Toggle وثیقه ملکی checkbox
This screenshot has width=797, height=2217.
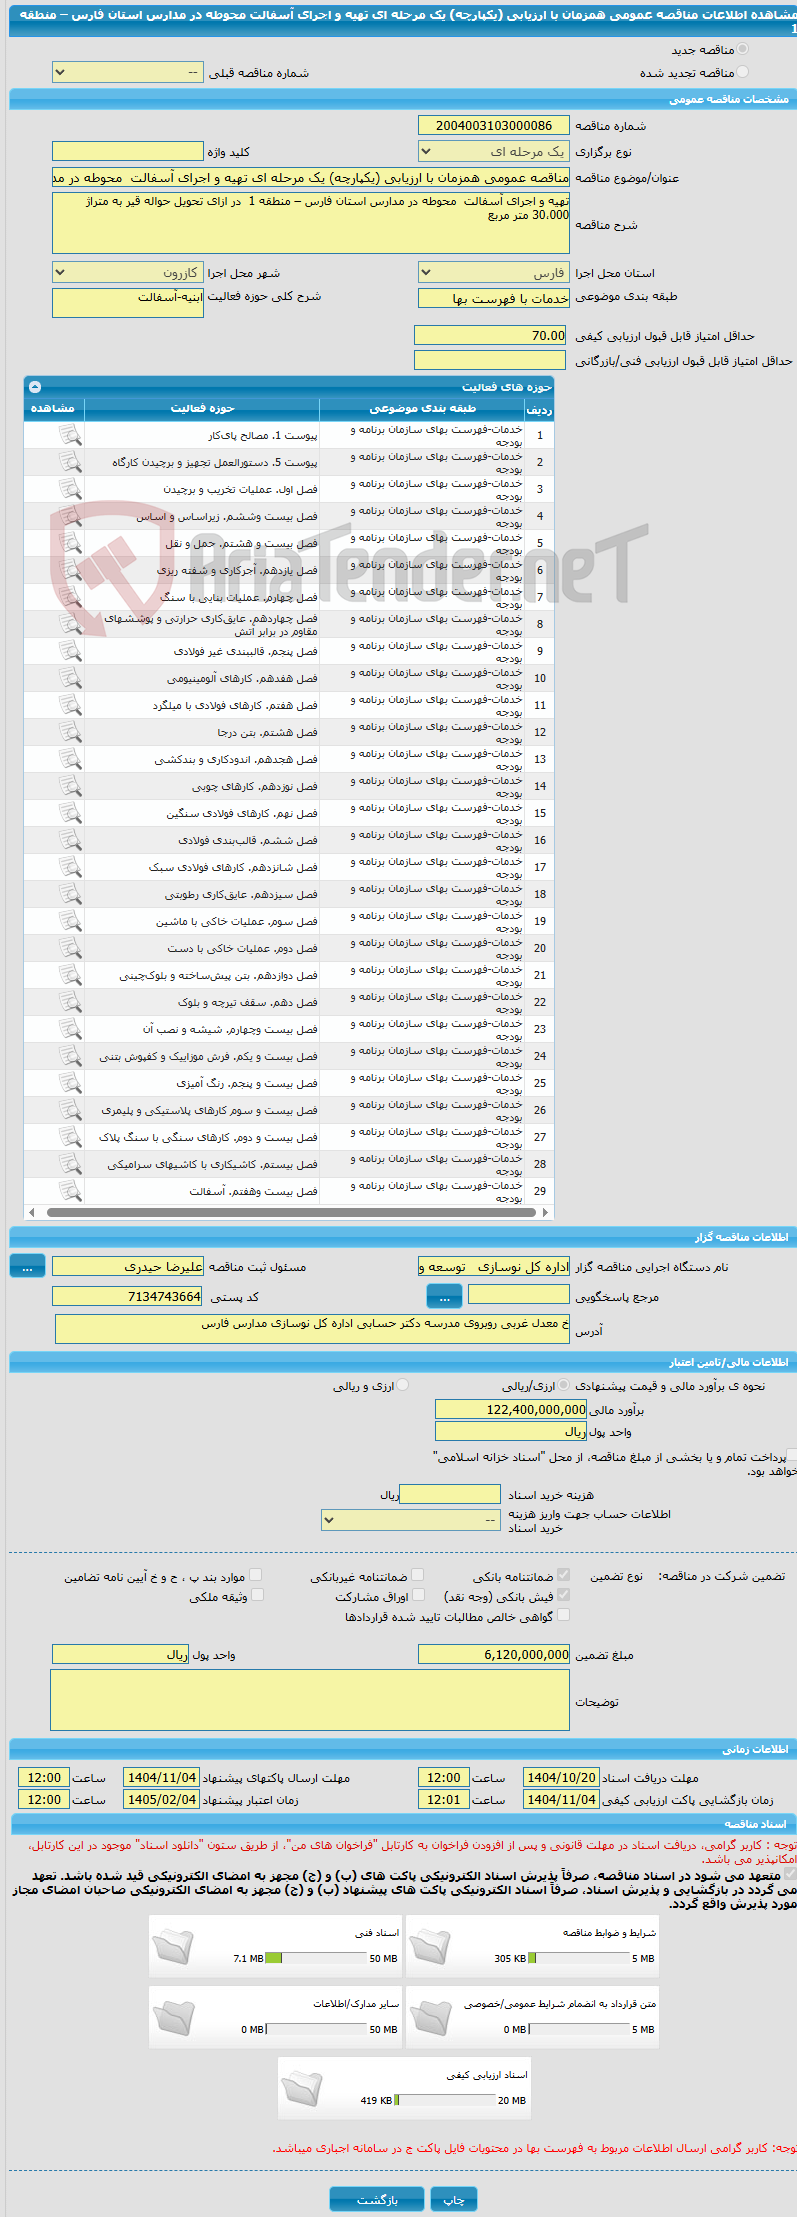[257, 1595]
